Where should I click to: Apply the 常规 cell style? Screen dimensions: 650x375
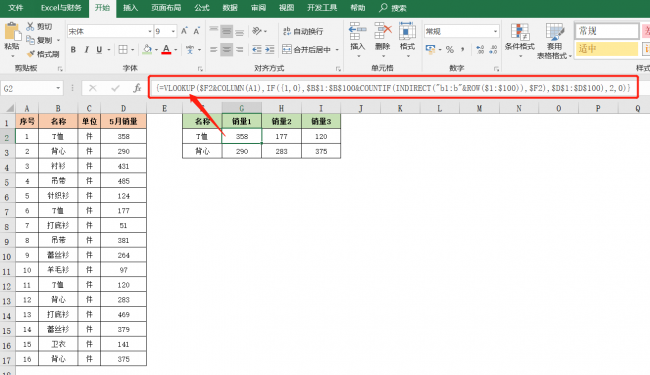(x=607, y=31)
